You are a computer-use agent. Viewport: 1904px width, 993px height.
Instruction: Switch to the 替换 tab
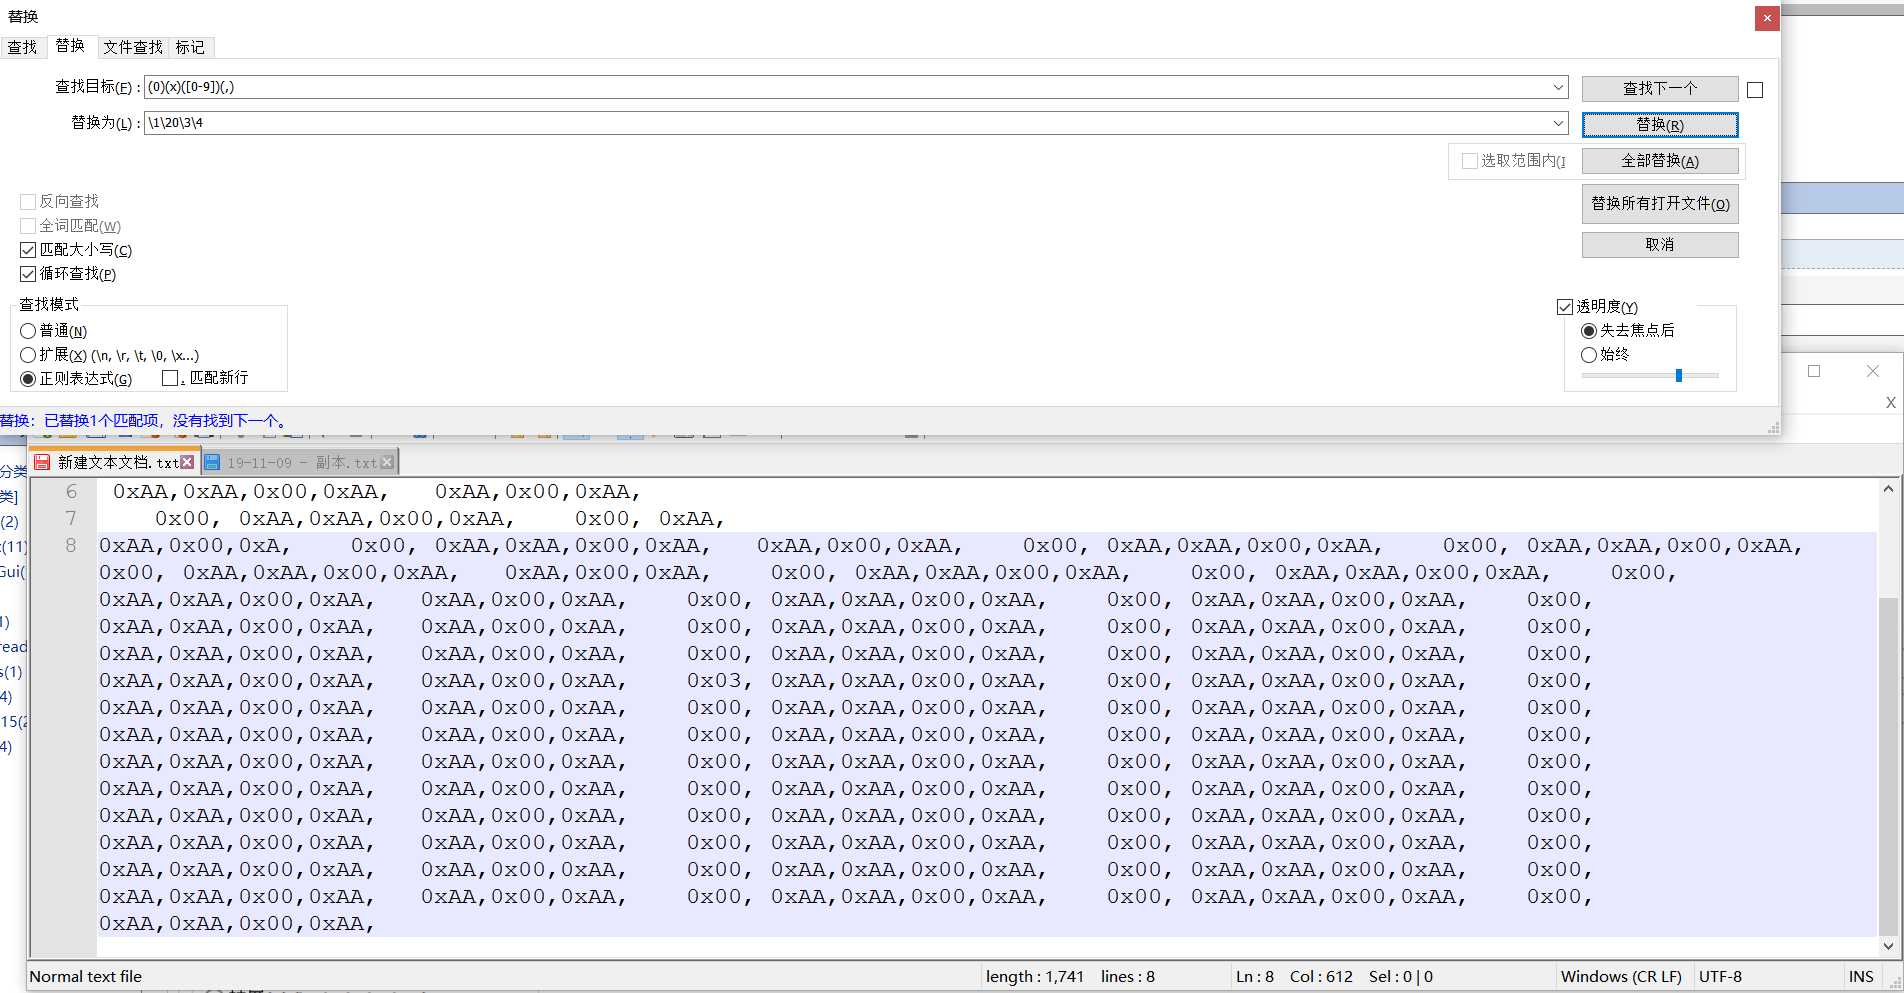(70, 46)
